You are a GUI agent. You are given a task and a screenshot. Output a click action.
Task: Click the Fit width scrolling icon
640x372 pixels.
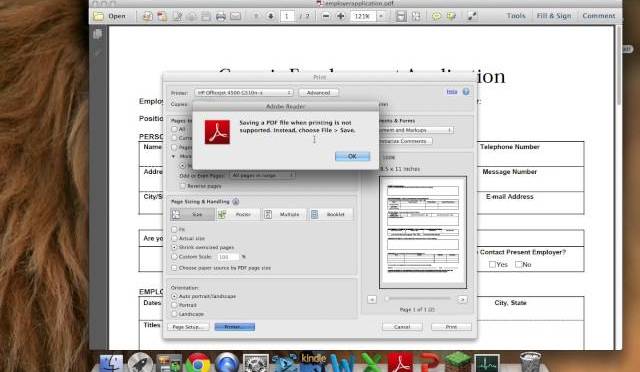401,16
